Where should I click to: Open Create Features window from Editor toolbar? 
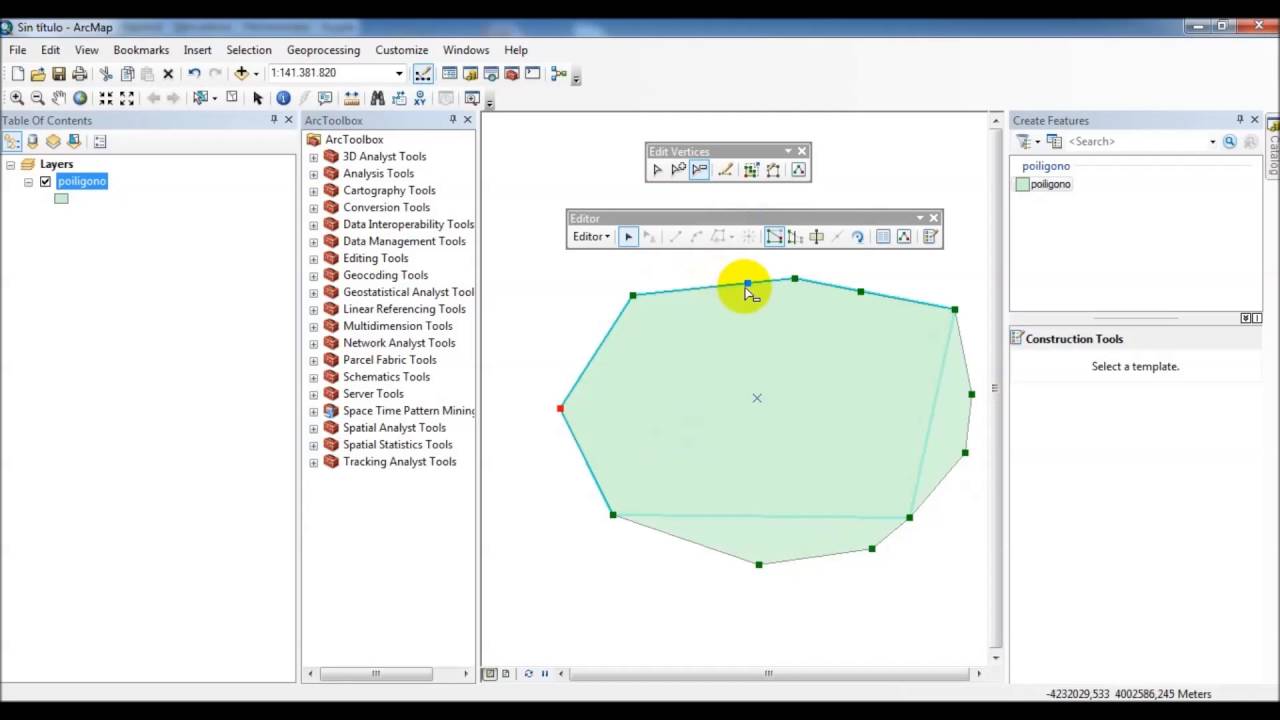930,237
